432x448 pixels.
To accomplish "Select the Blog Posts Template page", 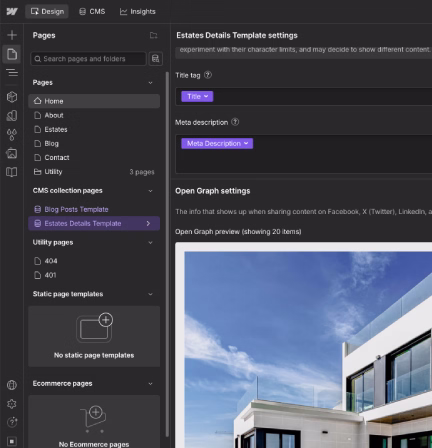I will 94,209.
